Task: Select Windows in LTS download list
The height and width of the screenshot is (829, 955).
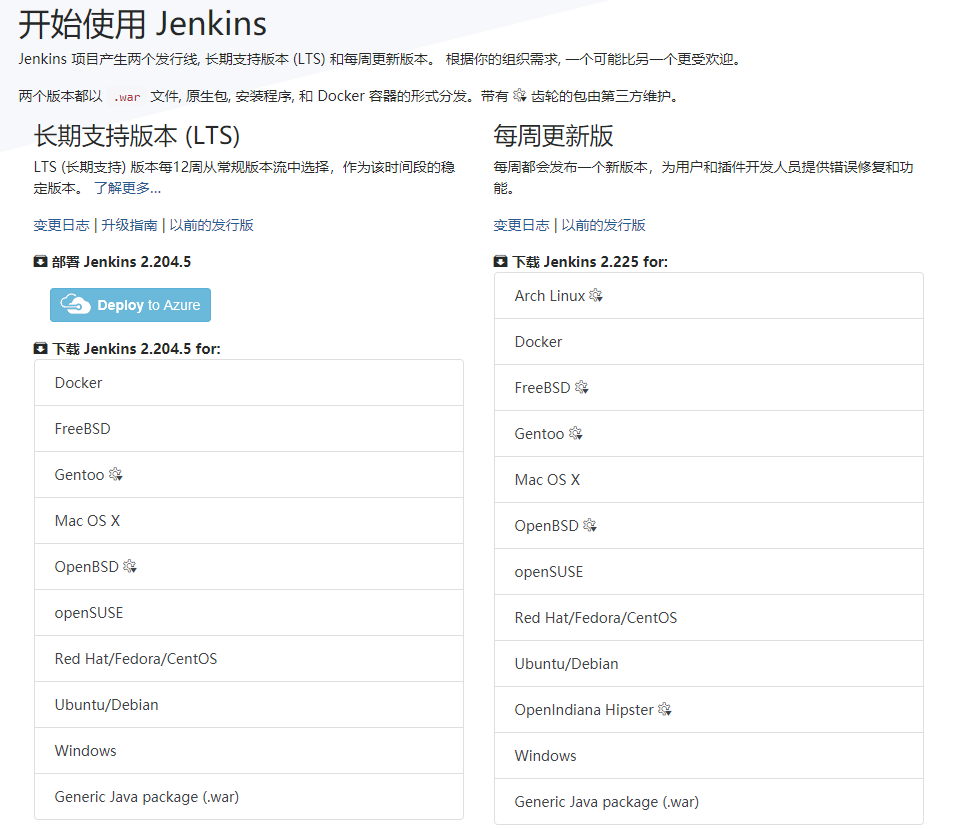Action: 249,750
